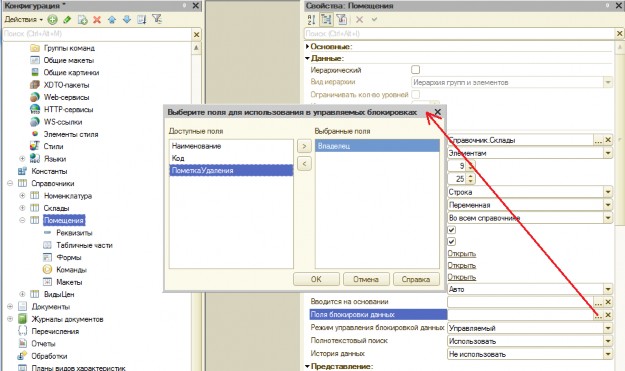Click Справка in lock fields dialog
The image size is (625, 371).
pyautogui.click(x=416, y=279)
